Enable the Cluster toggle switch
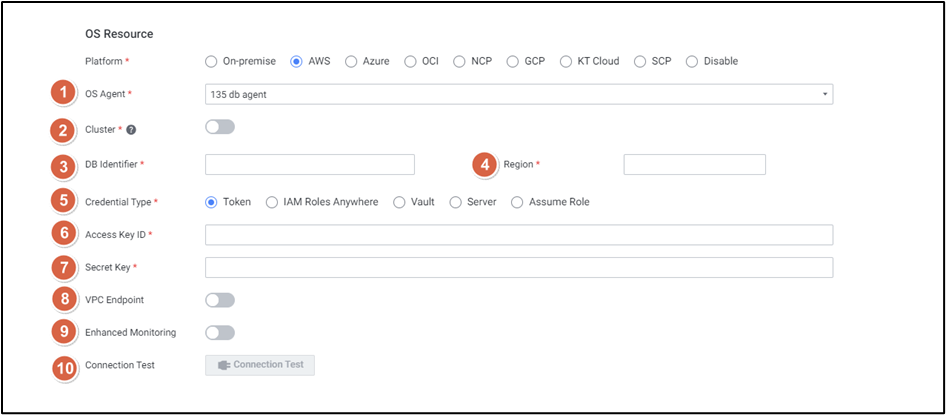Screen dimensions: 946x415 point(219,127)
